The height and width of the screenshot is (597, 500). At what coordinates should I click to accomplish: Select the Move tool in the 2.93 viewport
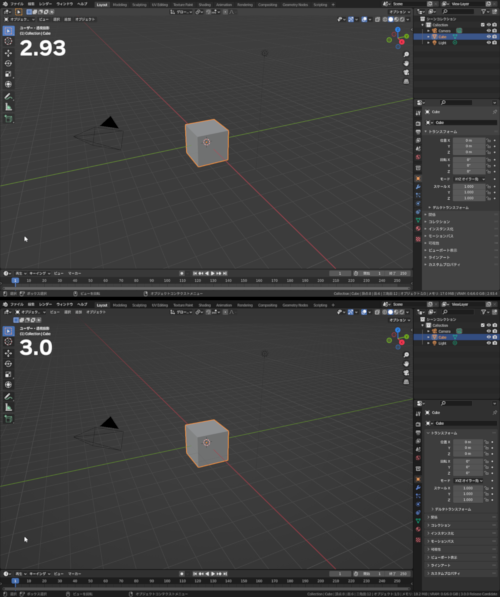(x=8, y=53)
